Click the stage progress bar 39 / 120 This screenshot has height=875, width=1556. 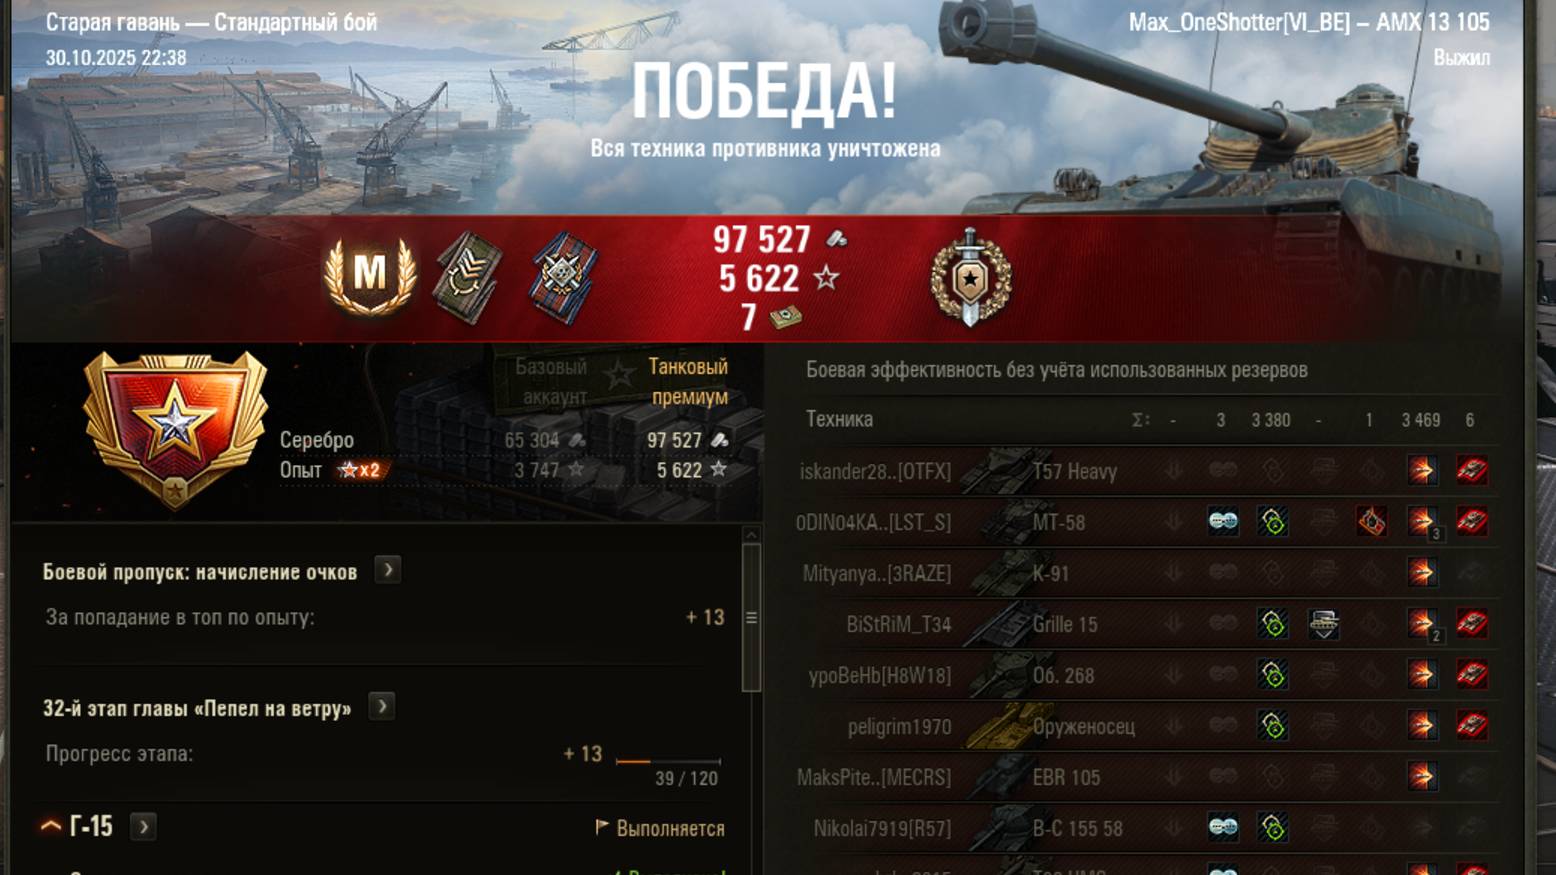(x=668, y=761)
